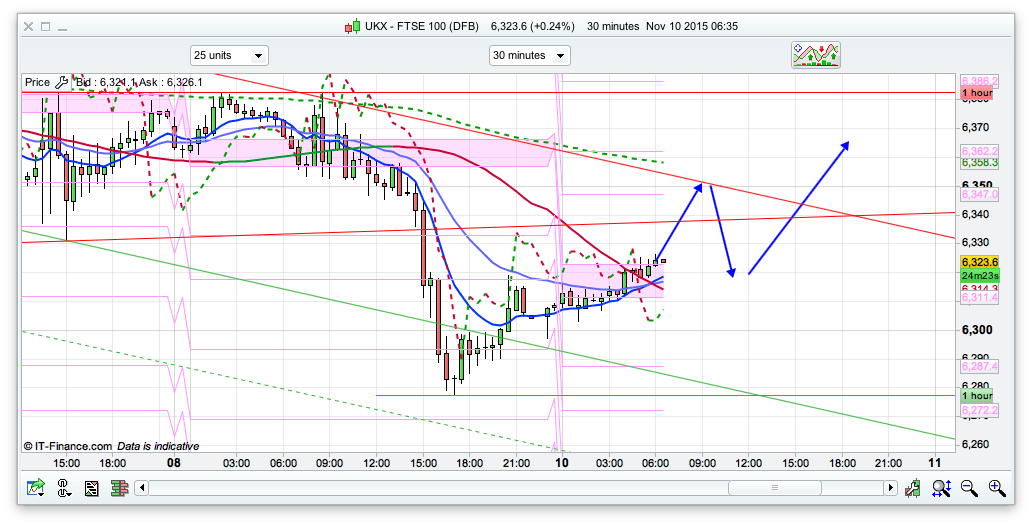Screen dimensions: 1032x526
Task: Click the lower 1 hour price label
Action: pyautogui.click(x=976, y=395)
